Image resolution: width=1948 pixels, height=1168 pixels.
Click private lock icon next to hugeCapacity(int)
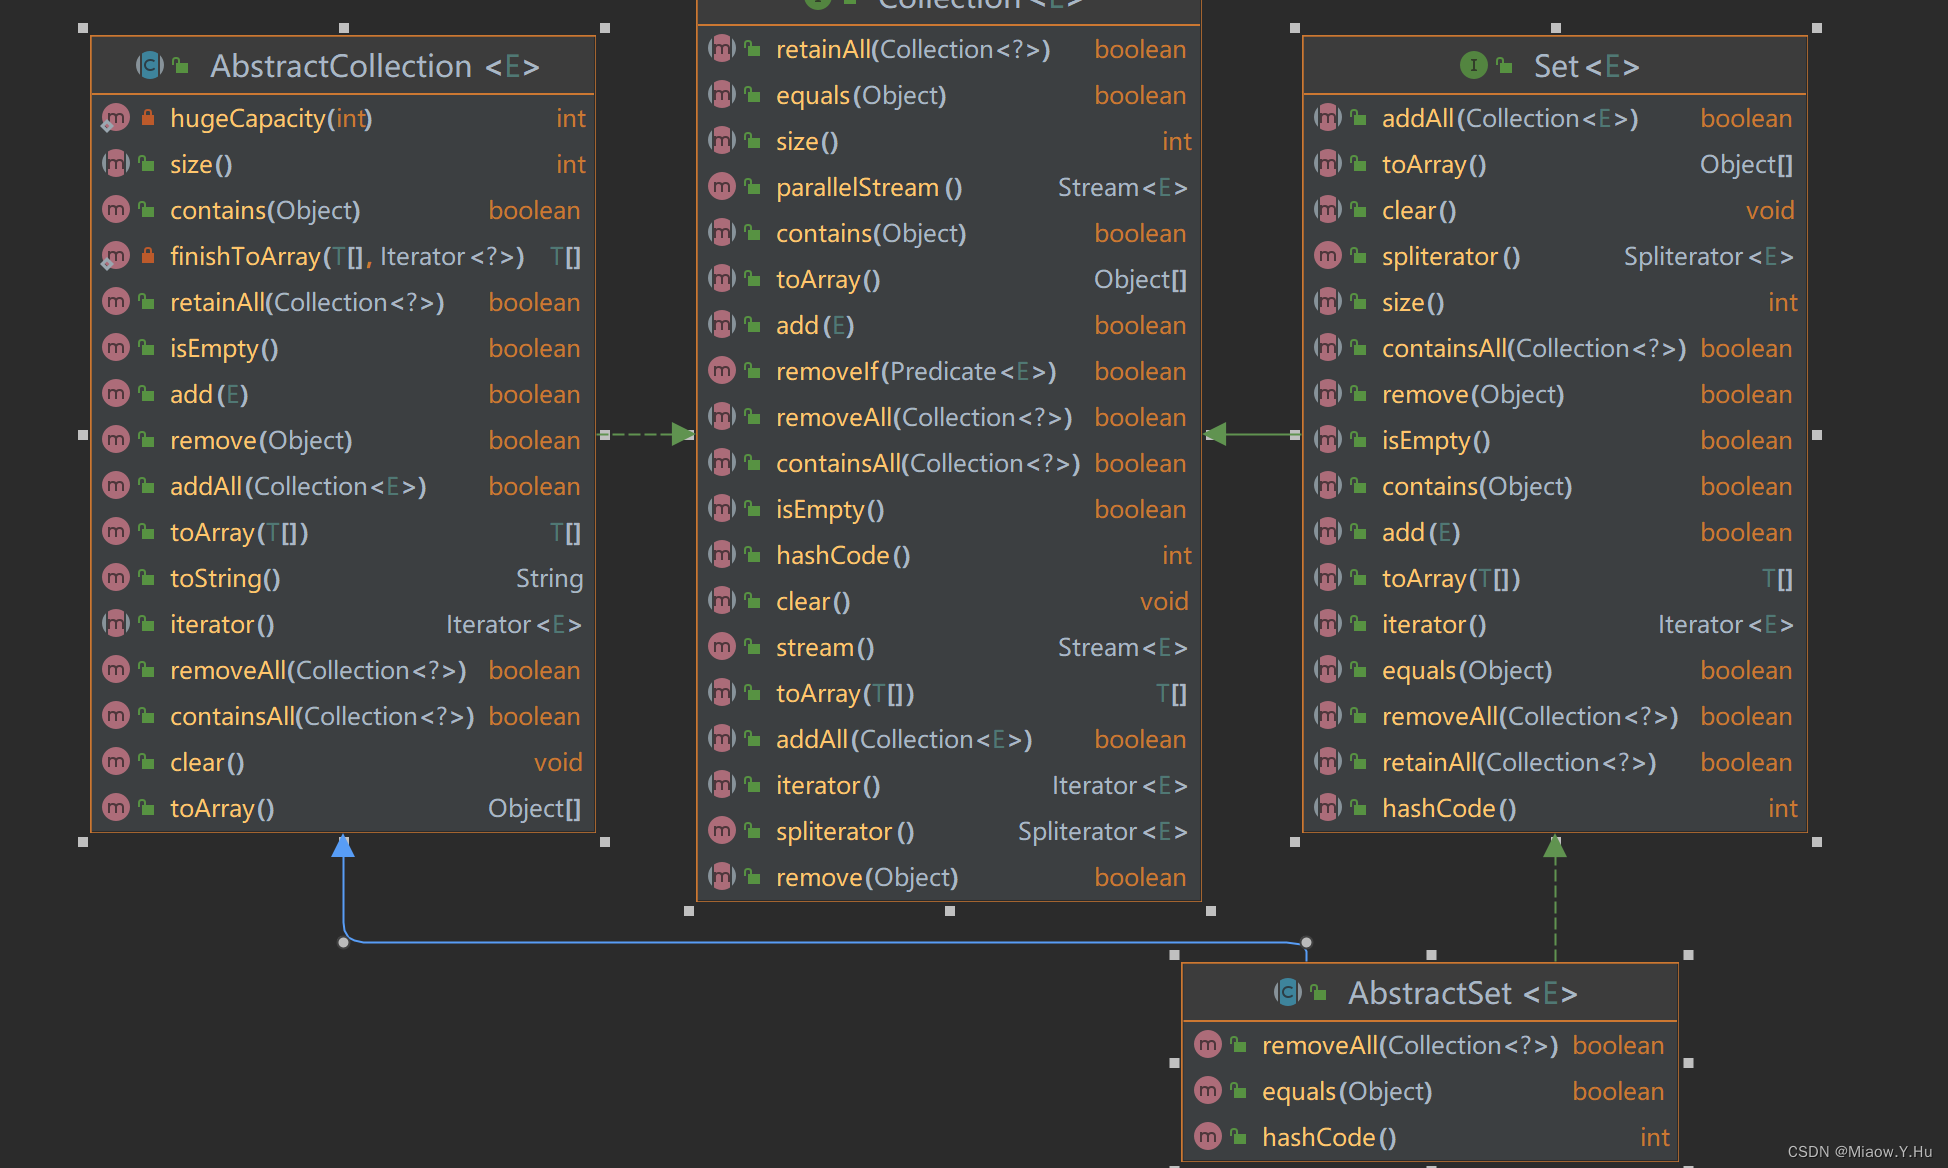tap(147, 118)
